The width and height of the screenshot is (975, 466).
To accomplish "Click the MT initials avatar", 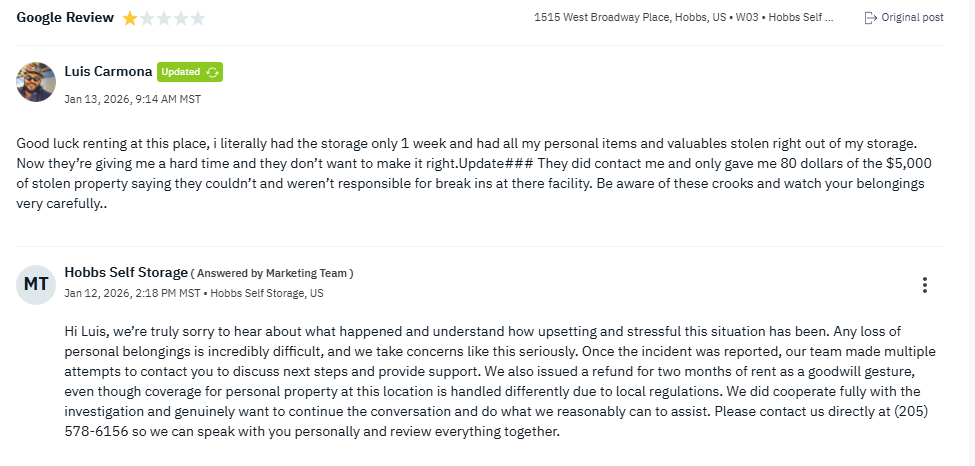I will coord(36,284).
